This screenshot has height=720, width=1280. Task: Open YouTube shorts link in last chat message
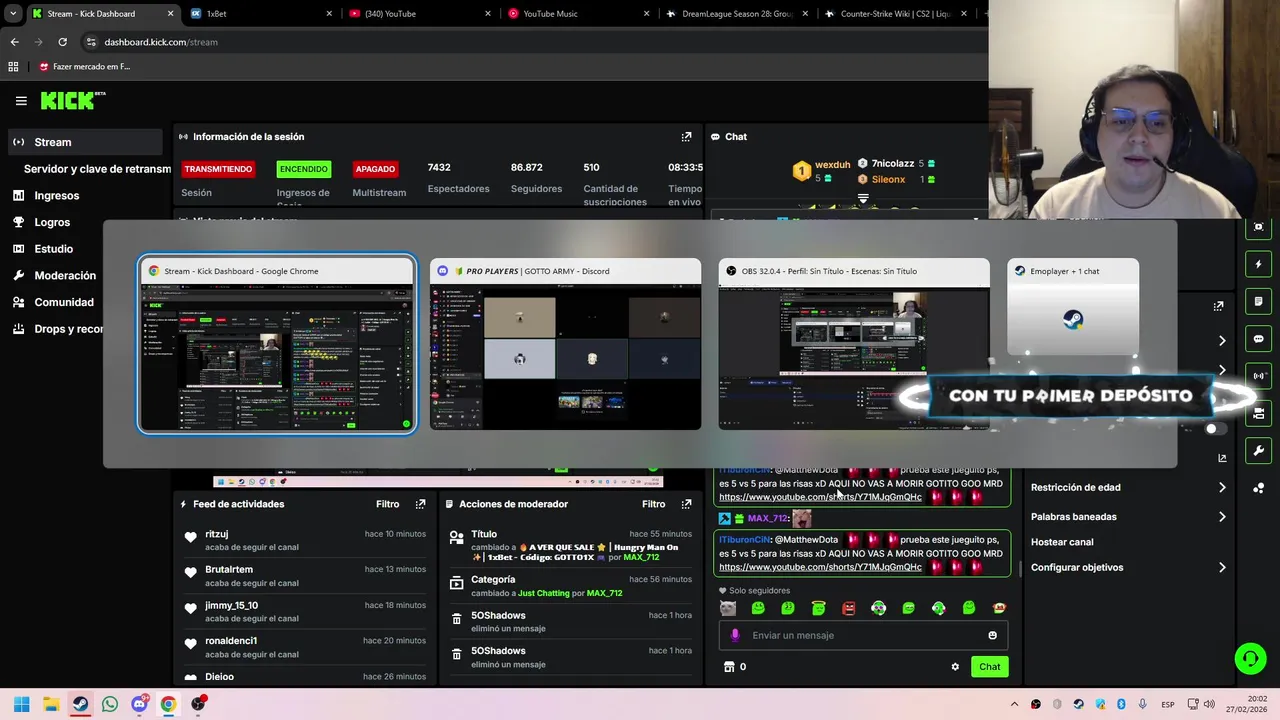tap(820, 567)
